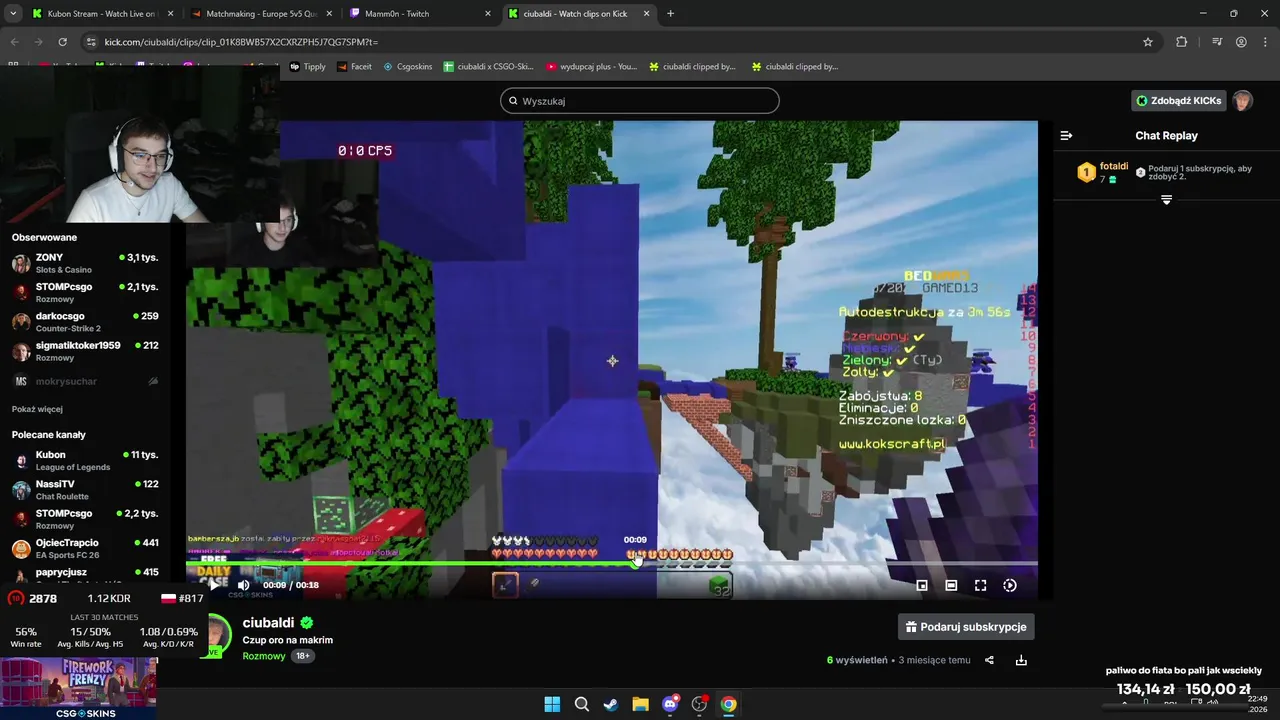
Task: Switch to Mamm0n Twitch tab
Action: [419, 14]
